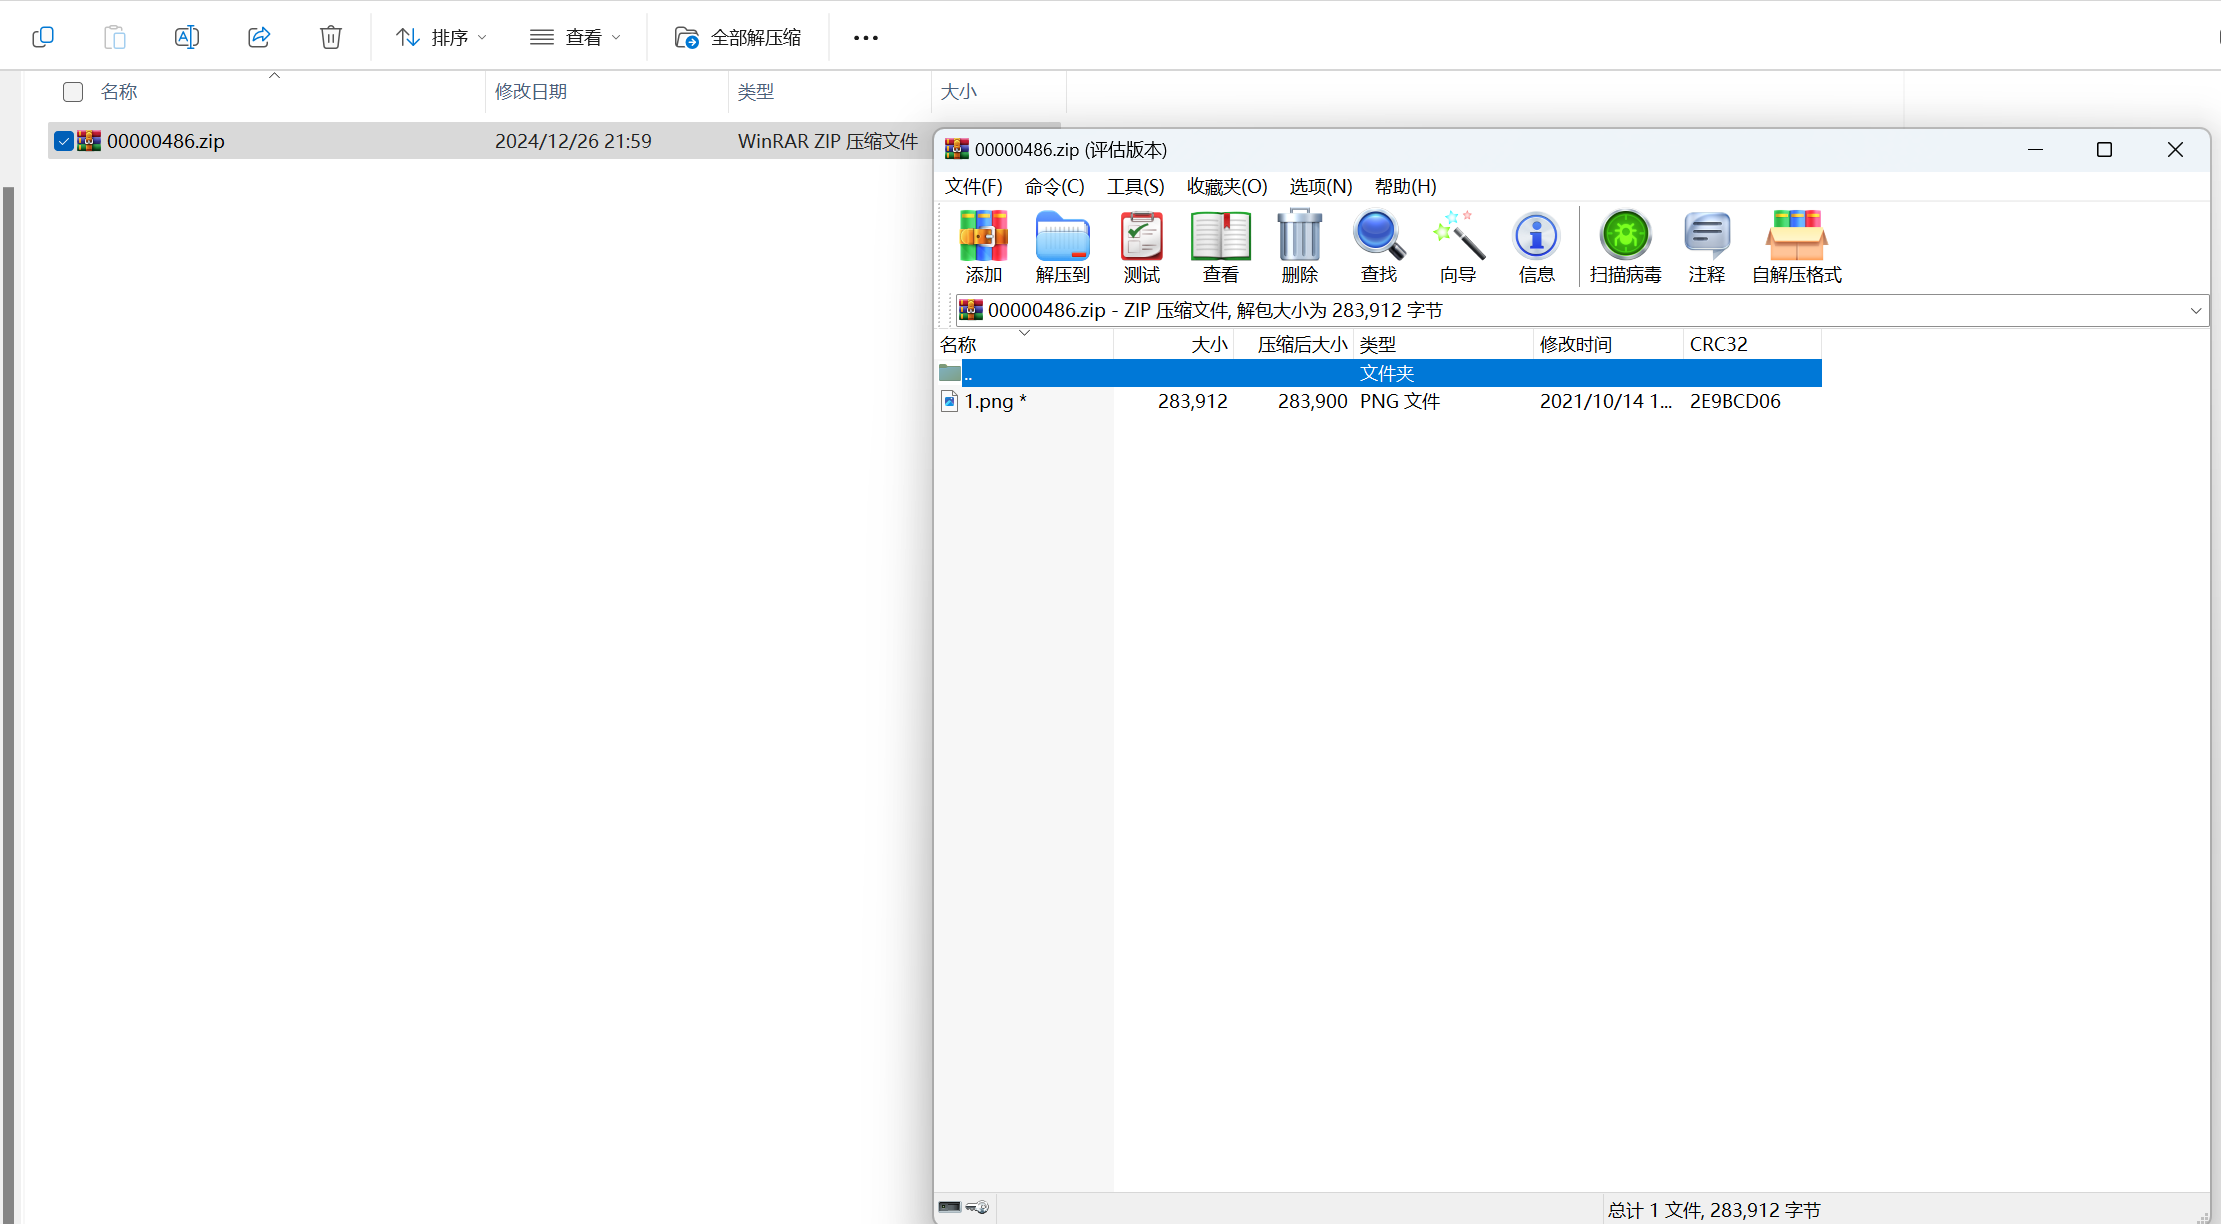
Task: Click the parent folder icon in WinRAR list
Action: point(950,373)
